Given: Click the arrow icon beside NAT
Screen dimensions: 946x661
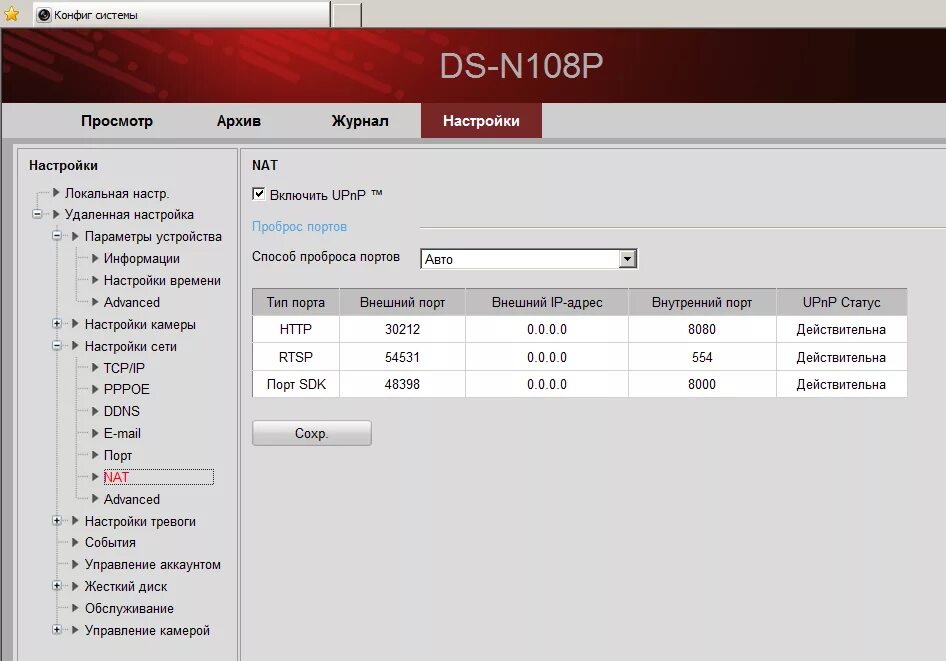Looking at the screenshot, I should [95, 476].
